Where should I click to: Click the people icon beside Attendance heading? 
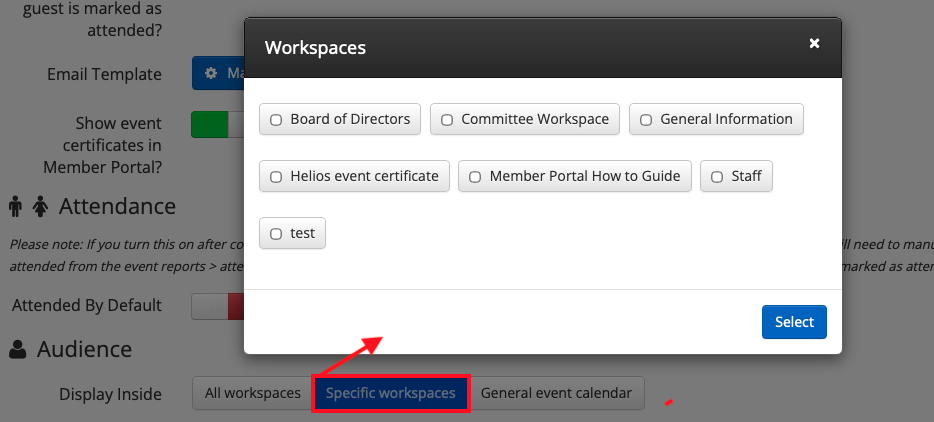pos(28,207)
